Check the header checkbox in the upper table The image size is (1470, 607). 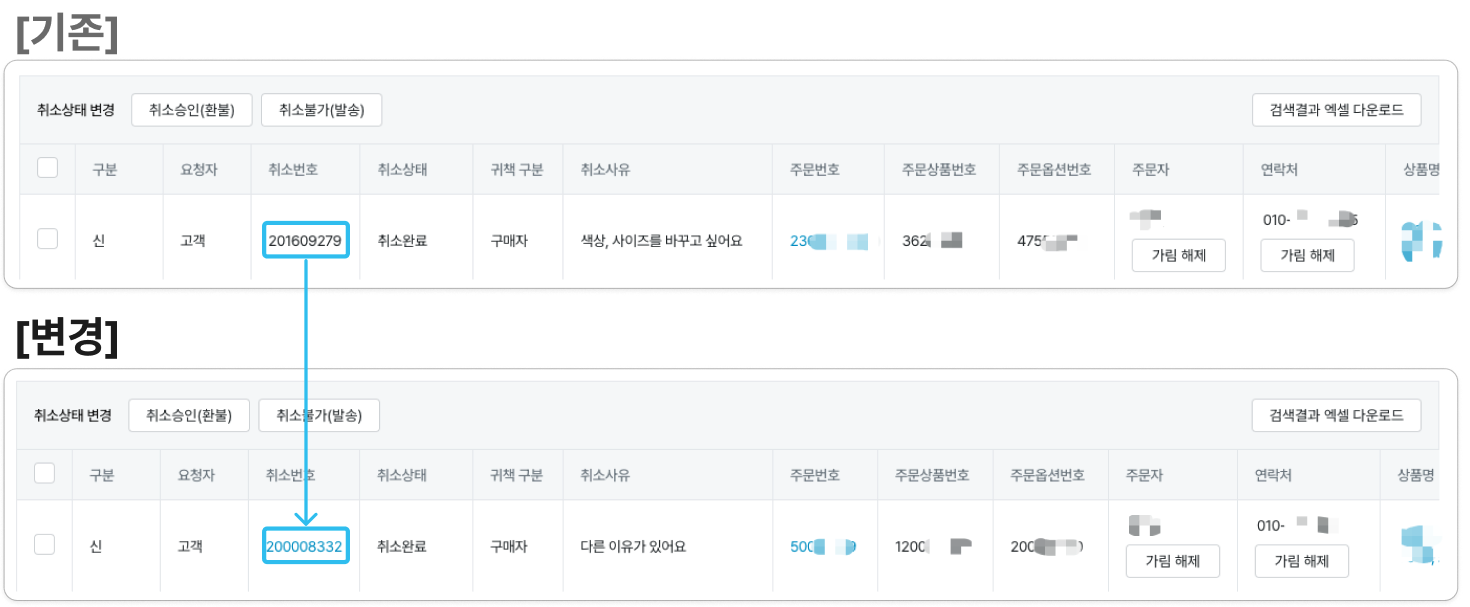click(x=47, y=168)
